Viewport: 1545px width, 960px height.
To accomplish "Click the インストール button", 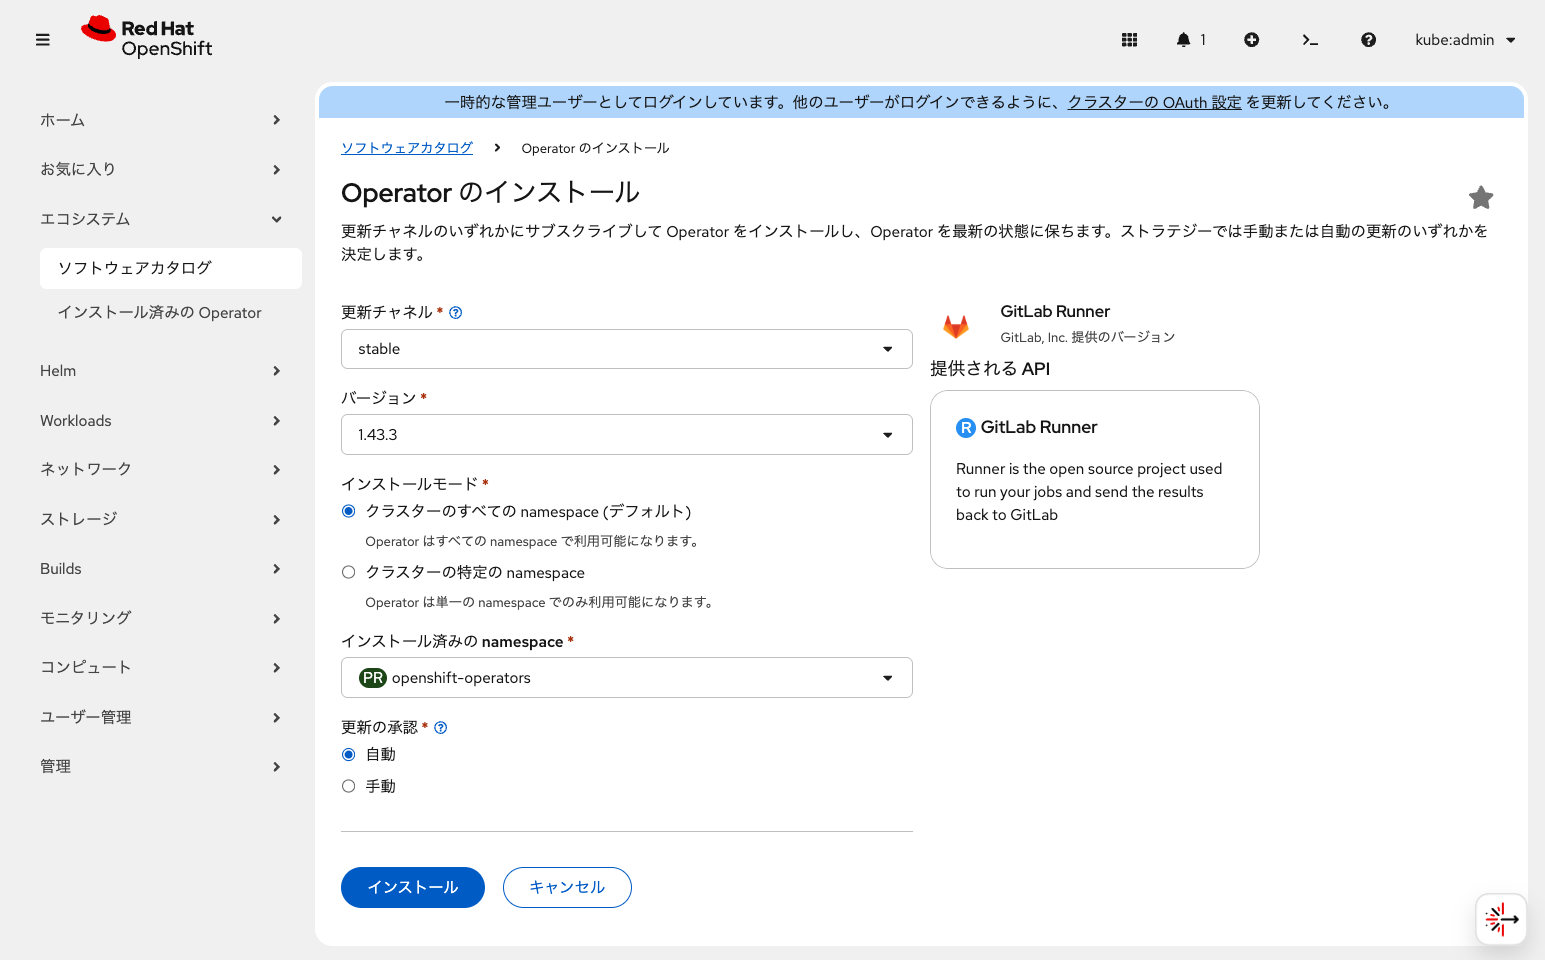I will point(412,887).
